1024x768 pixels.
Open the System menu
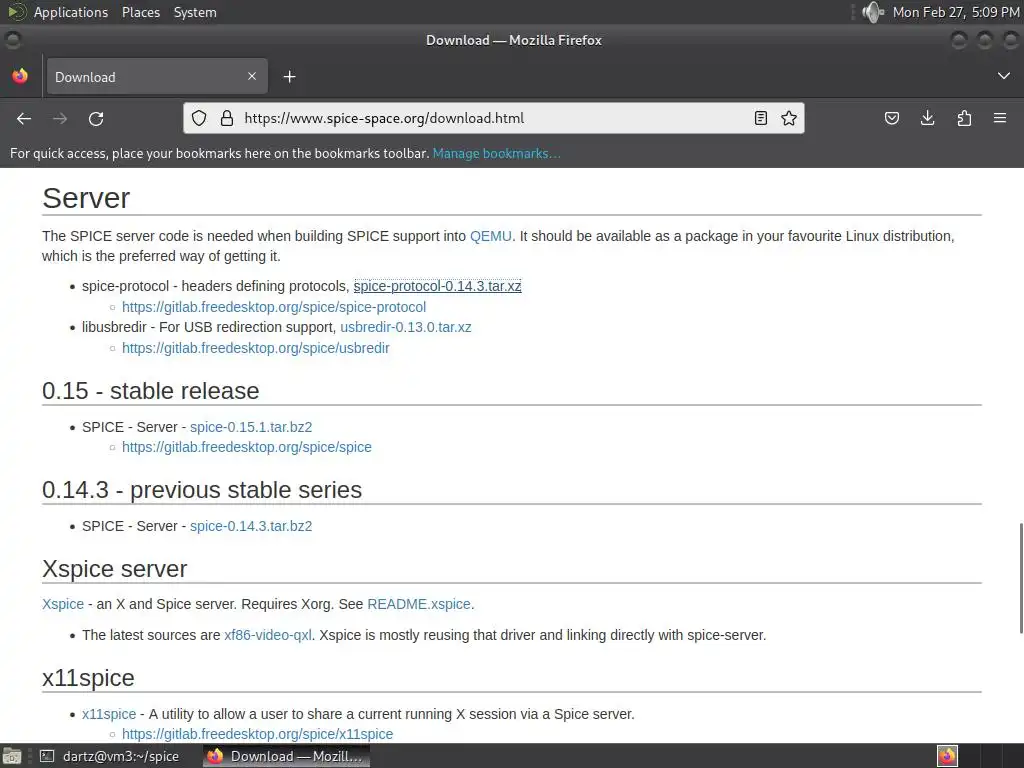(195, 12)
